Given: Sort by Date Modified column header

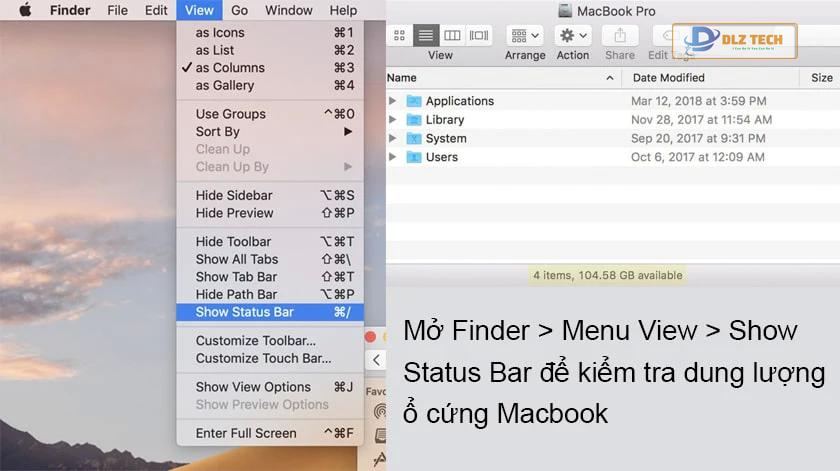Looking at the screenshot, I should [710, 78].
